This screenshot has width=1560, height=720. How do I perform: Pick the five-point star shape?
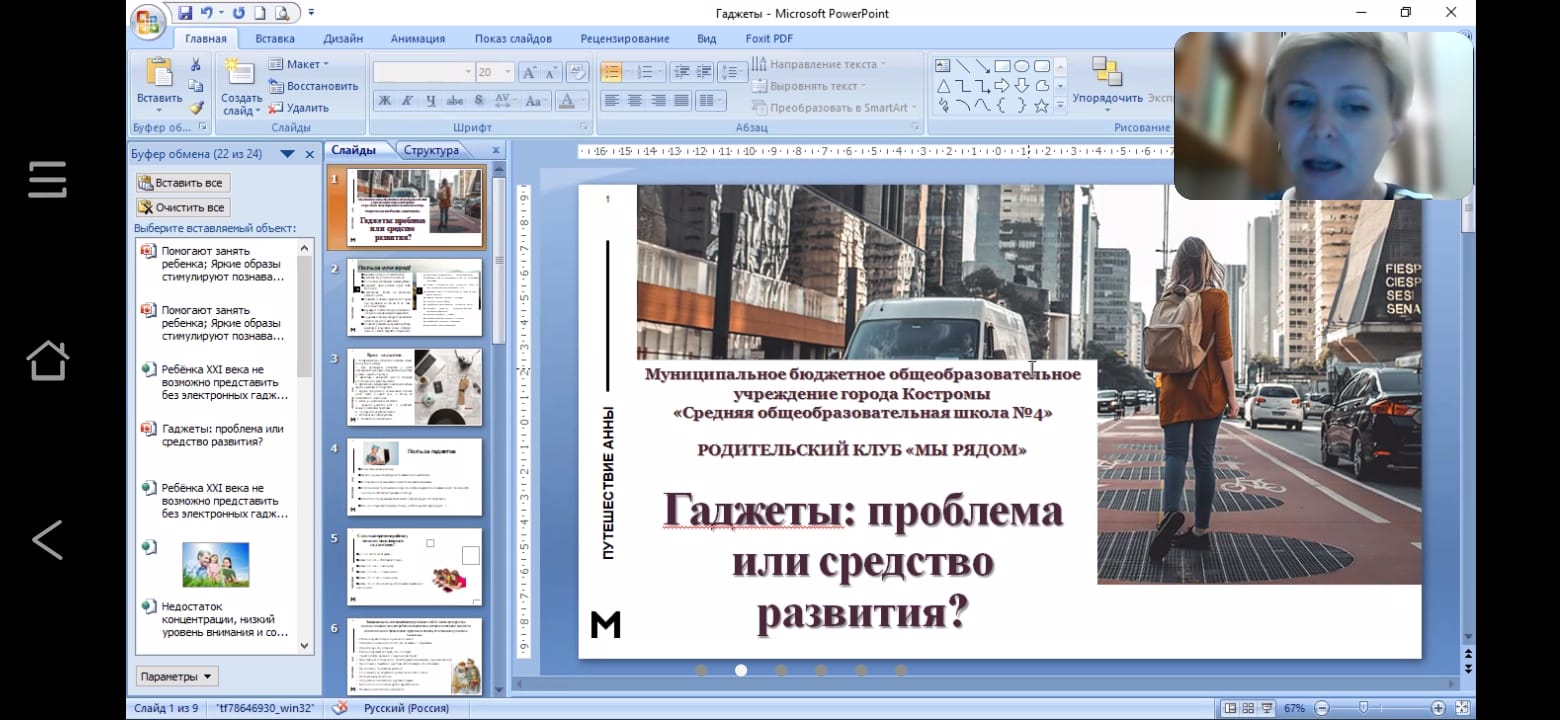(1041, 105)
